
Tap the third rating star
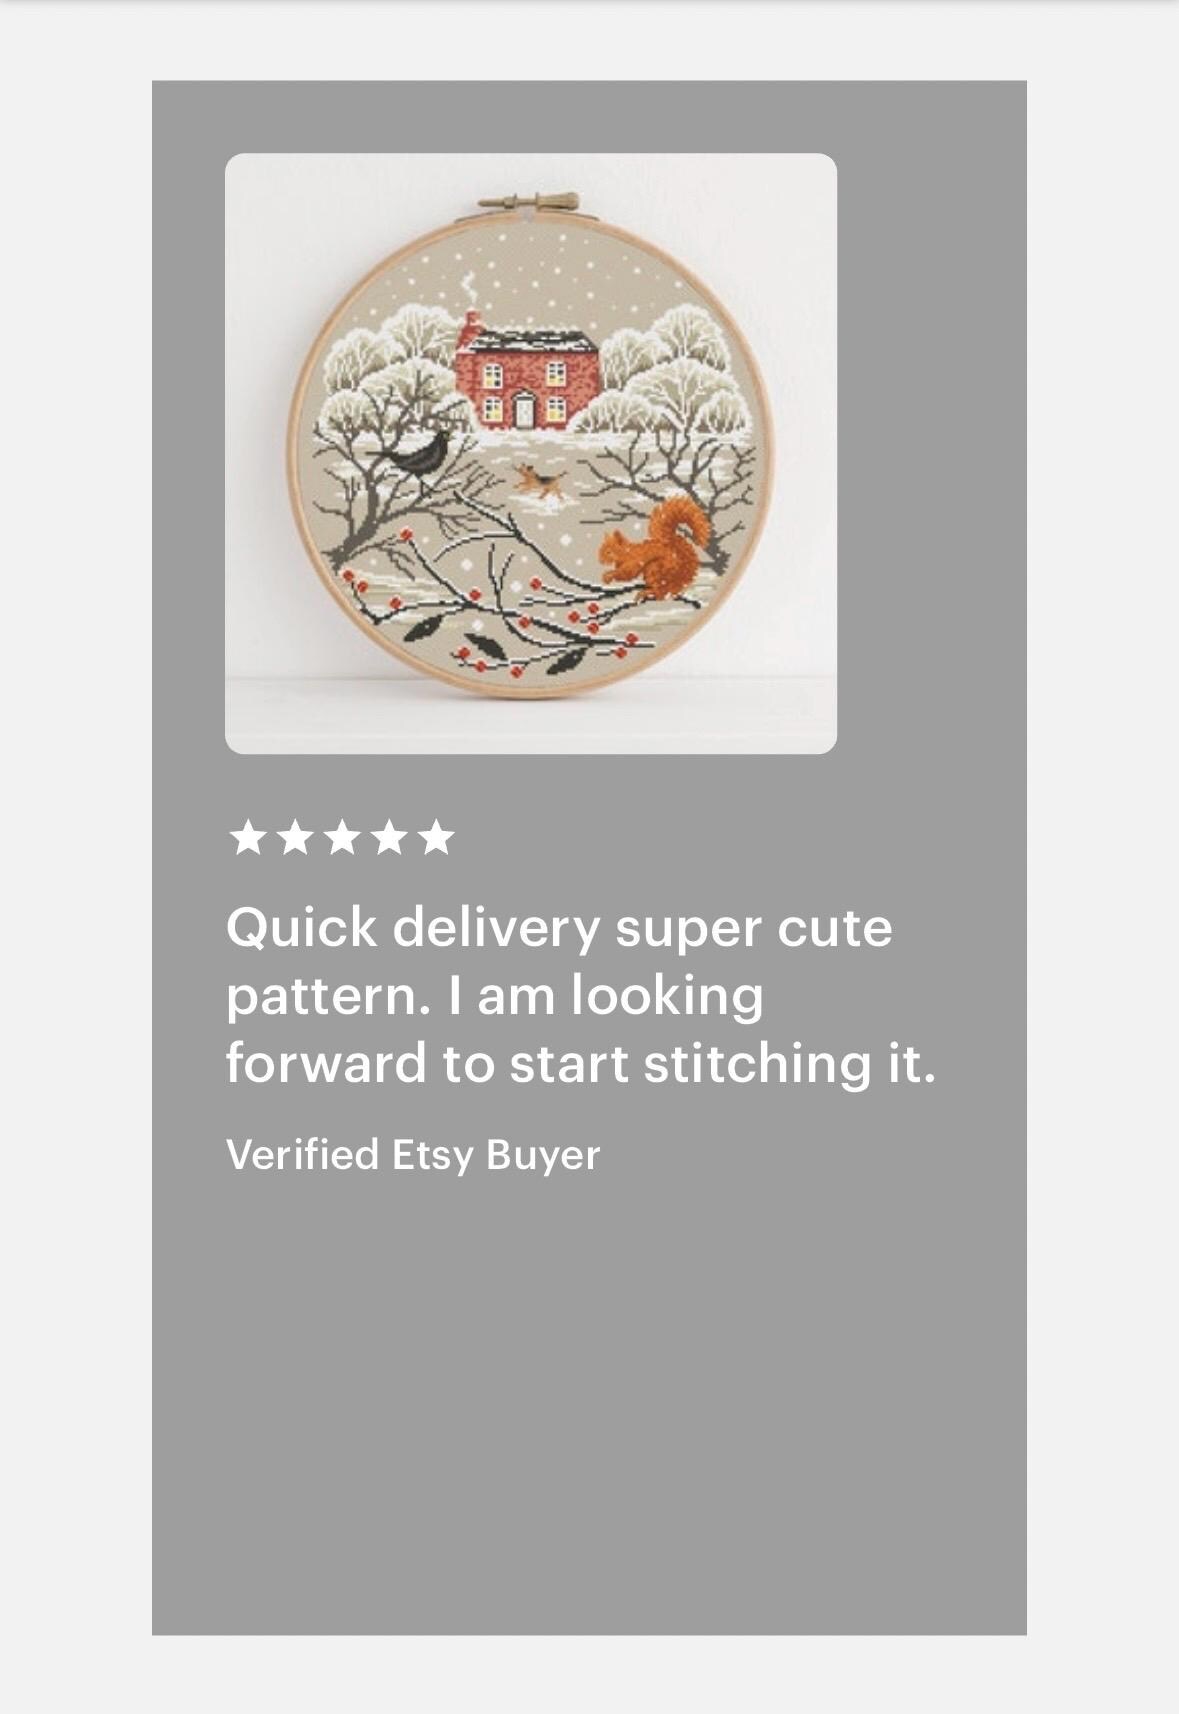342,838
